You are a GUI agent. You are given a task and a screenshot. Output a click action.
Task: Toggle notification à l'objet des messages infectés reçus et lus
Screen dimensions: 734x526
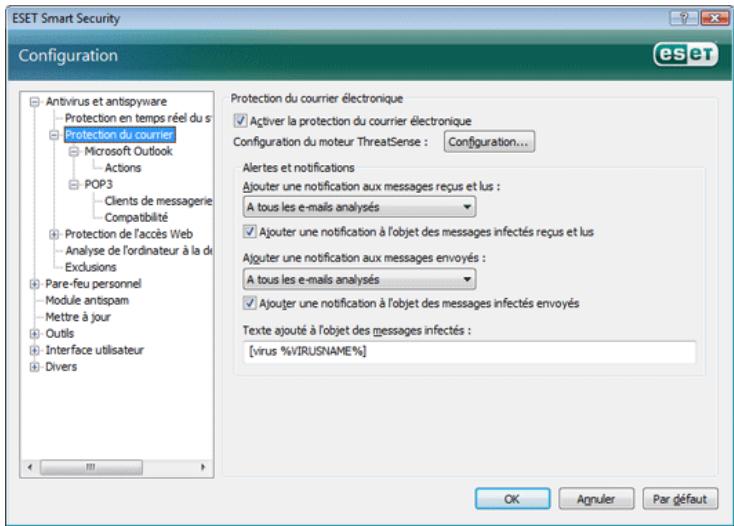tap(250, 232)
